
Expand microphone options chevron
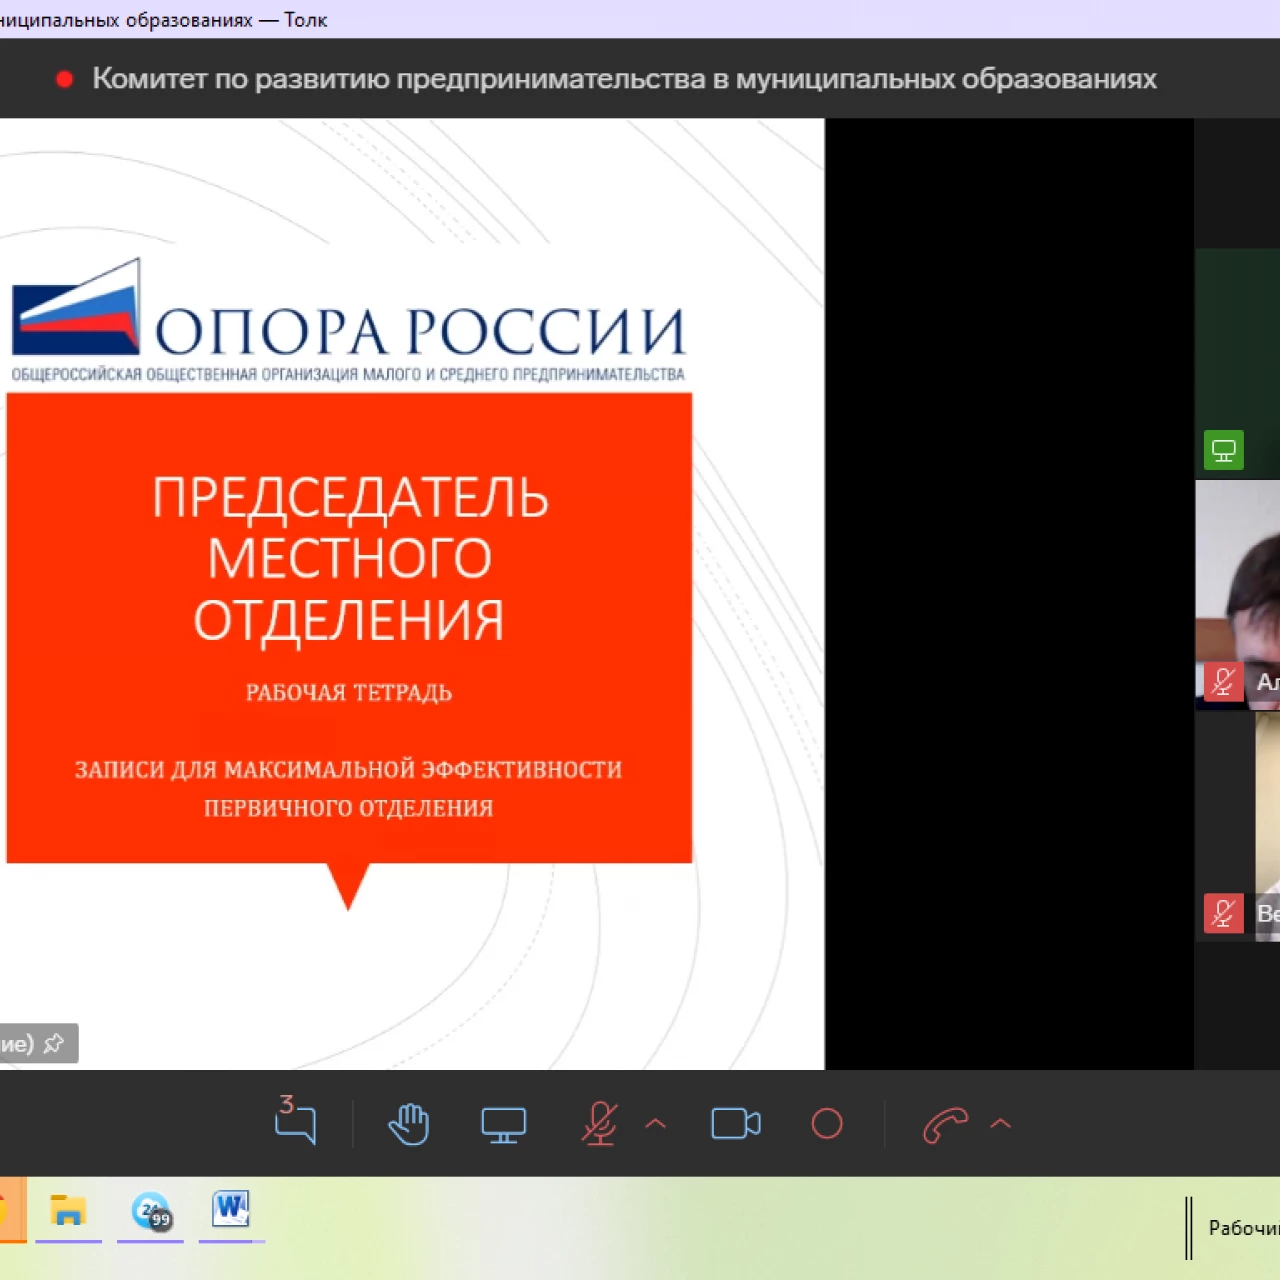tap(656, 1123)
